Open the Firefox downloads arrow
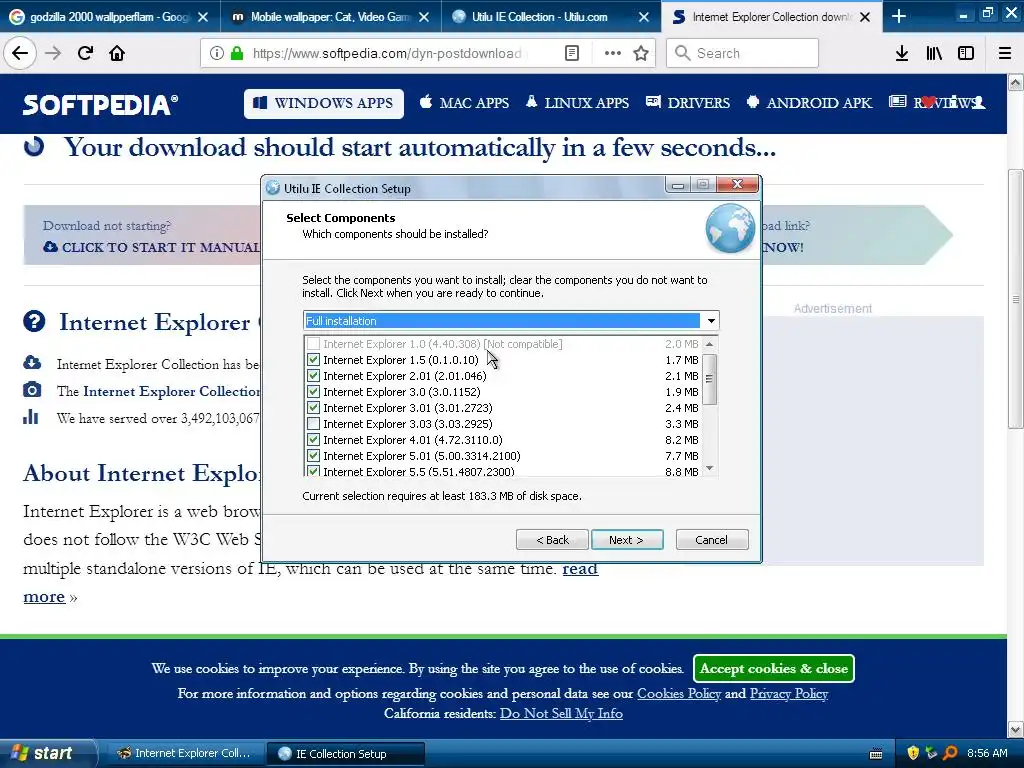The height and width of the screenshot is (768, 1024). 902,53
